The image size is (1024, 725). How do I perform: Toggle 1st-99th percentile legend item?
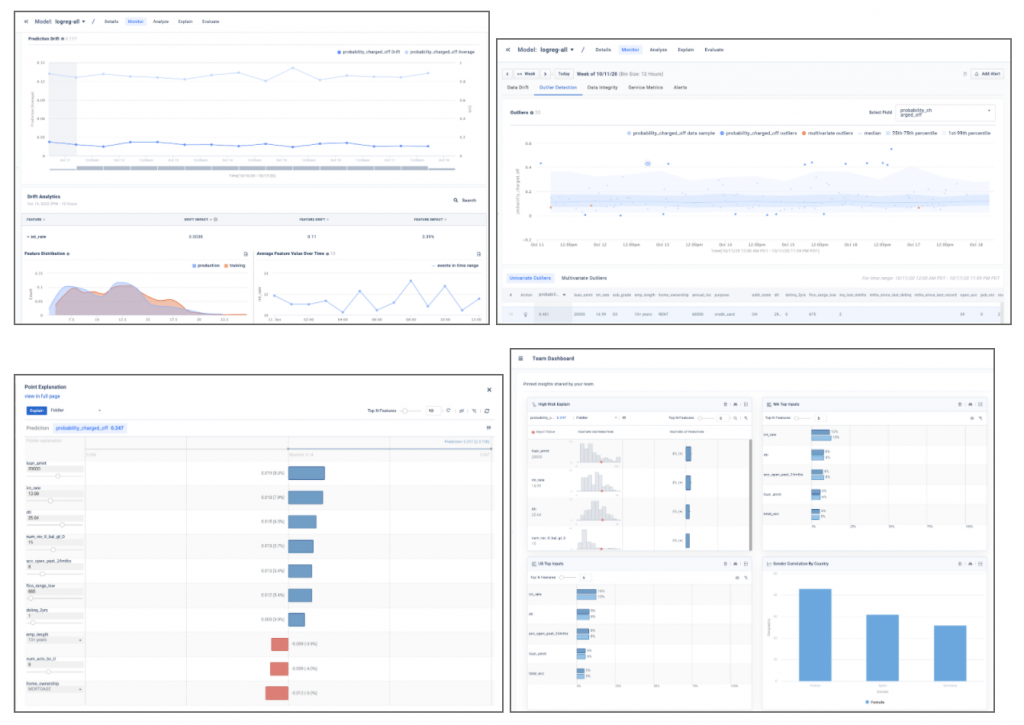(967, 133)
